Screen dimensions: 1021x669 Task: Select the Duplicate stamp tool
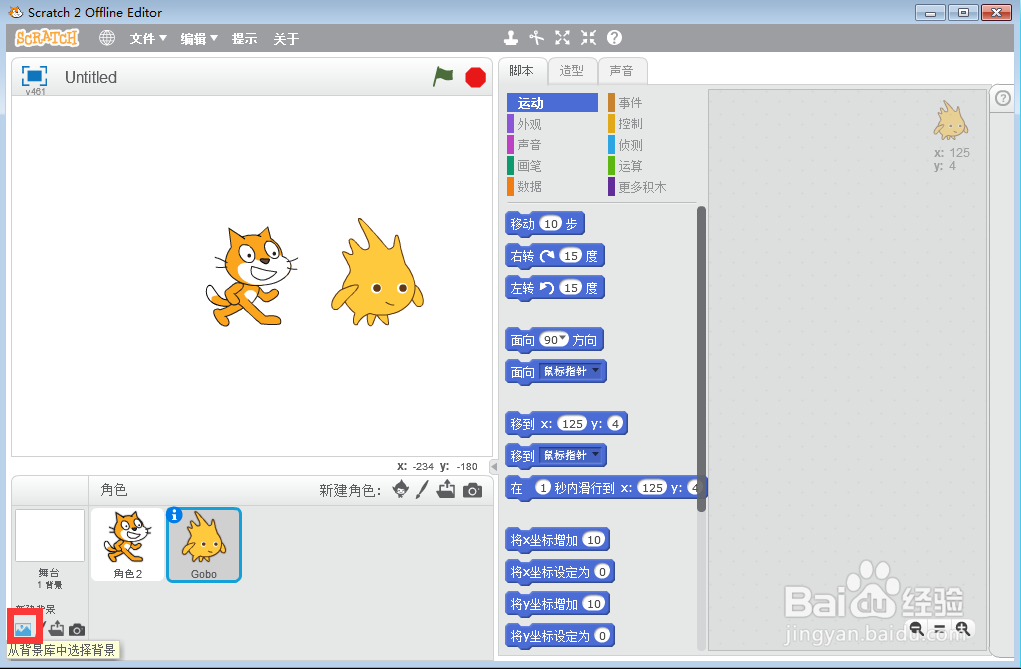pos(511,38)
